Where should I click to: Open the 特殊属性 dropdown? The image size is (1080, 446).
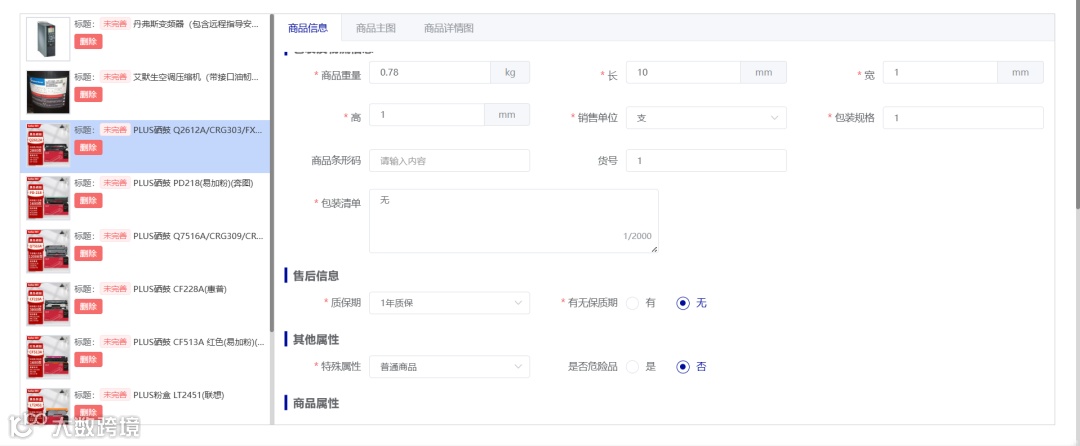450,367
